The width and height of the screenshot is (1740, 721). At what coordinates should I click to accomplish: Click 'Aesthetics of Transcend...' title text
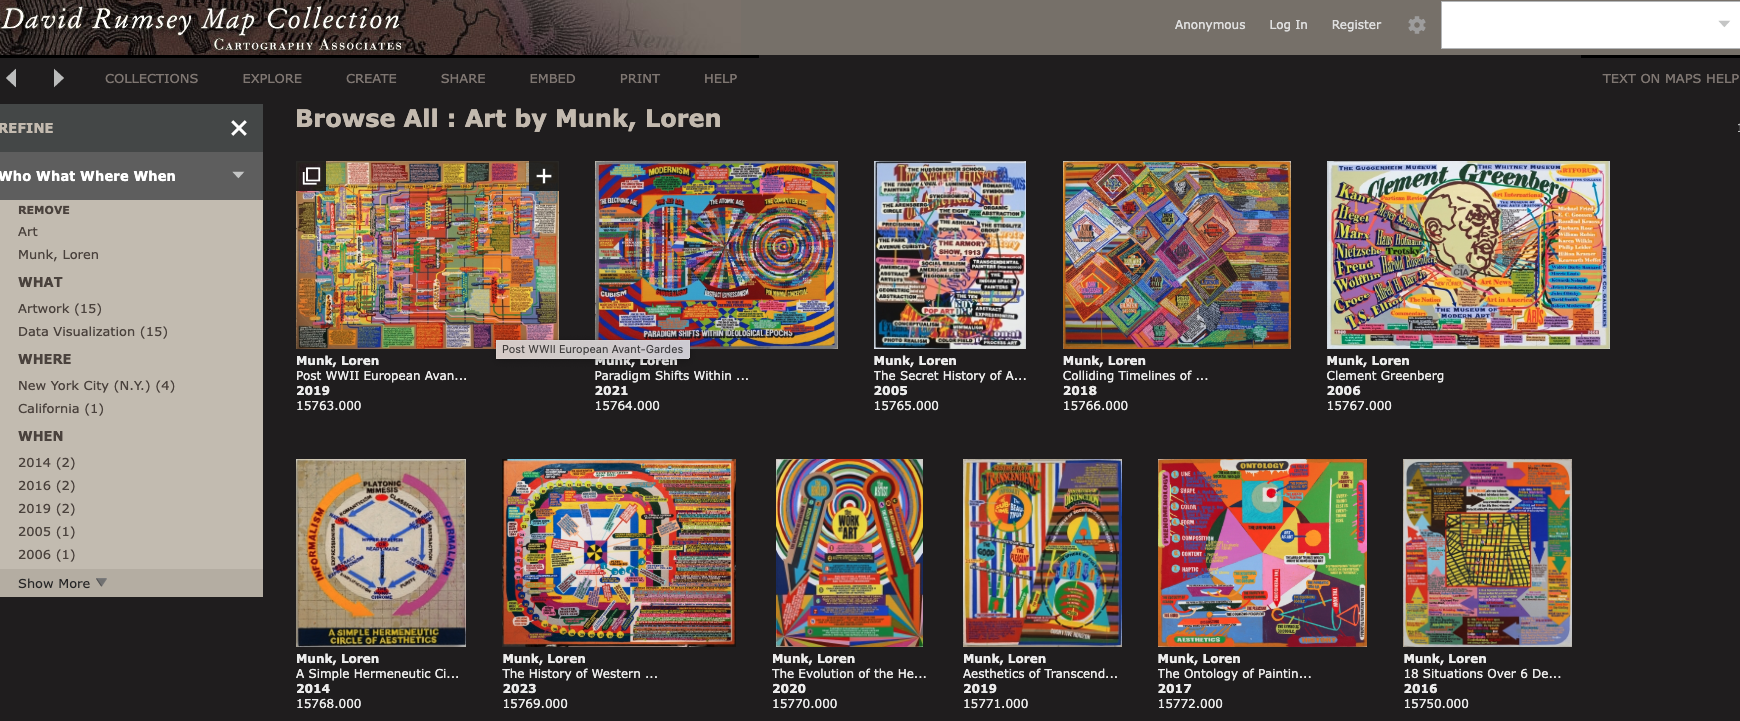click(x=1040, y=674)
